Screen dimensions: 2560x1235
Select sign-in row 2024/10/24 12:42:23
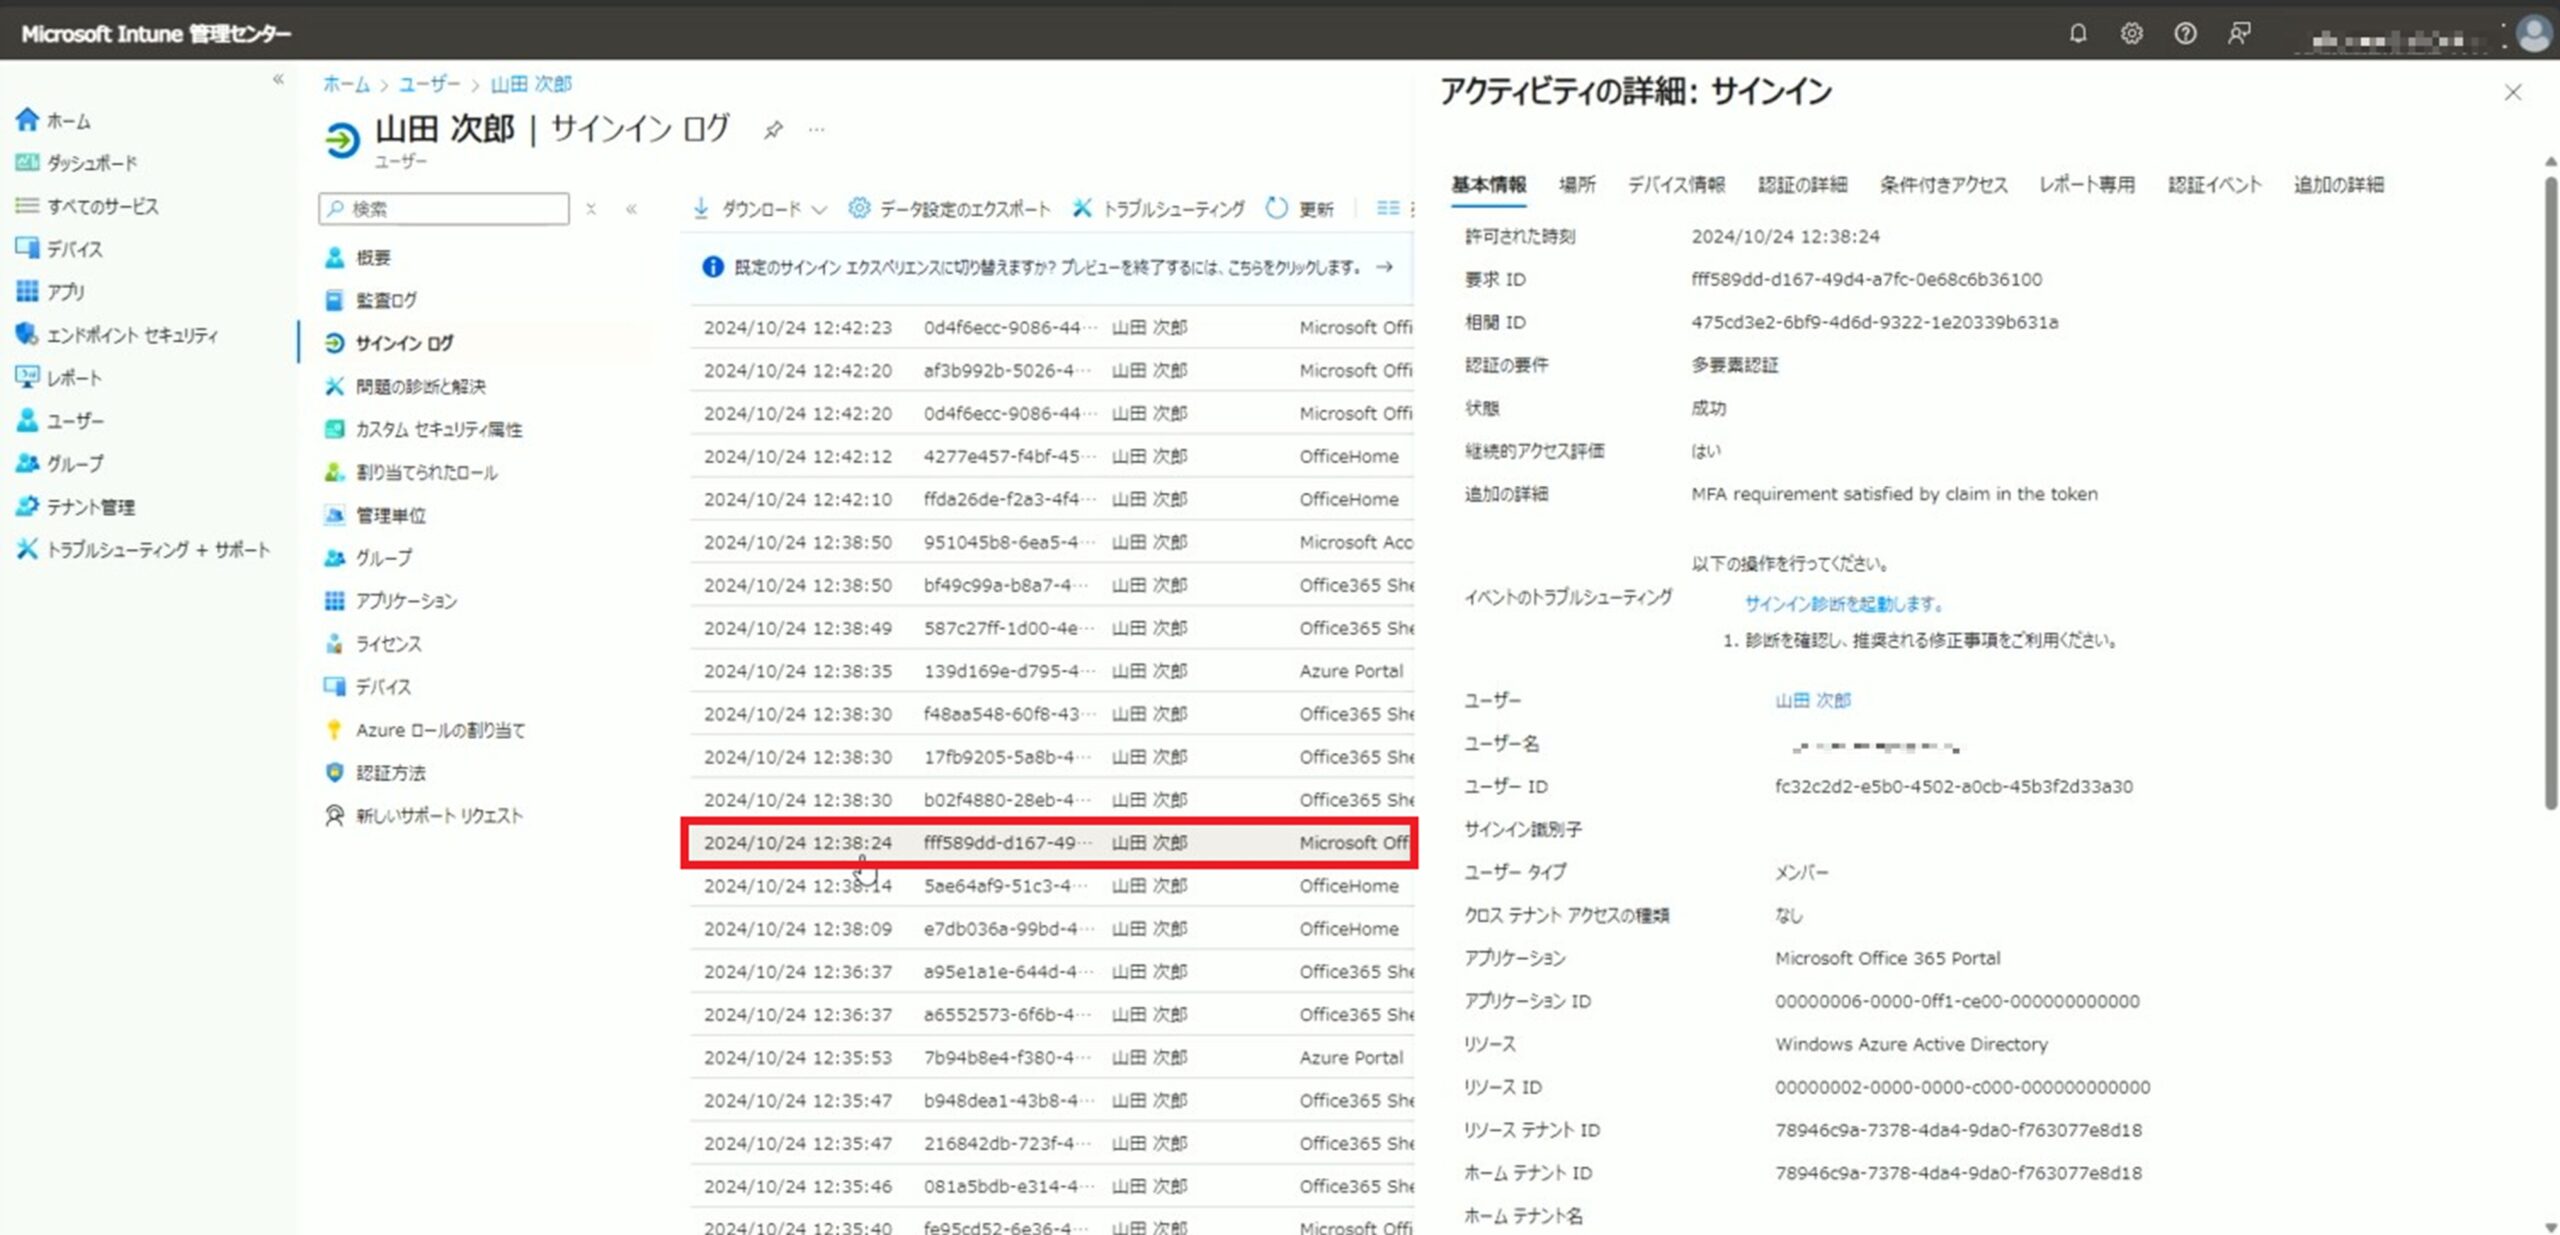click(x=1051, y=327)
